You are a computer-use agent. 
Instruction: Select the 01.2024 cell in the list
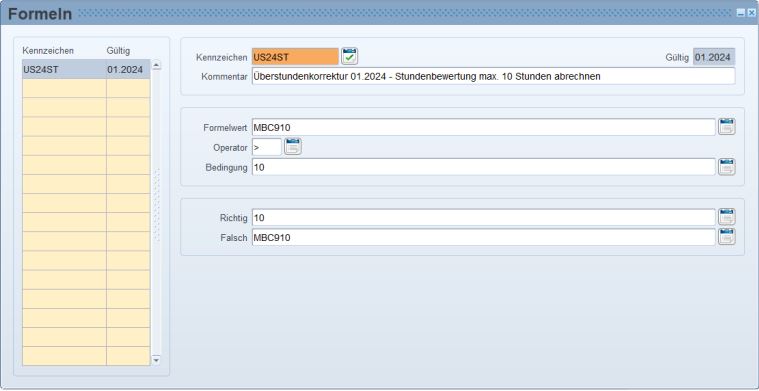coord(128,69)
